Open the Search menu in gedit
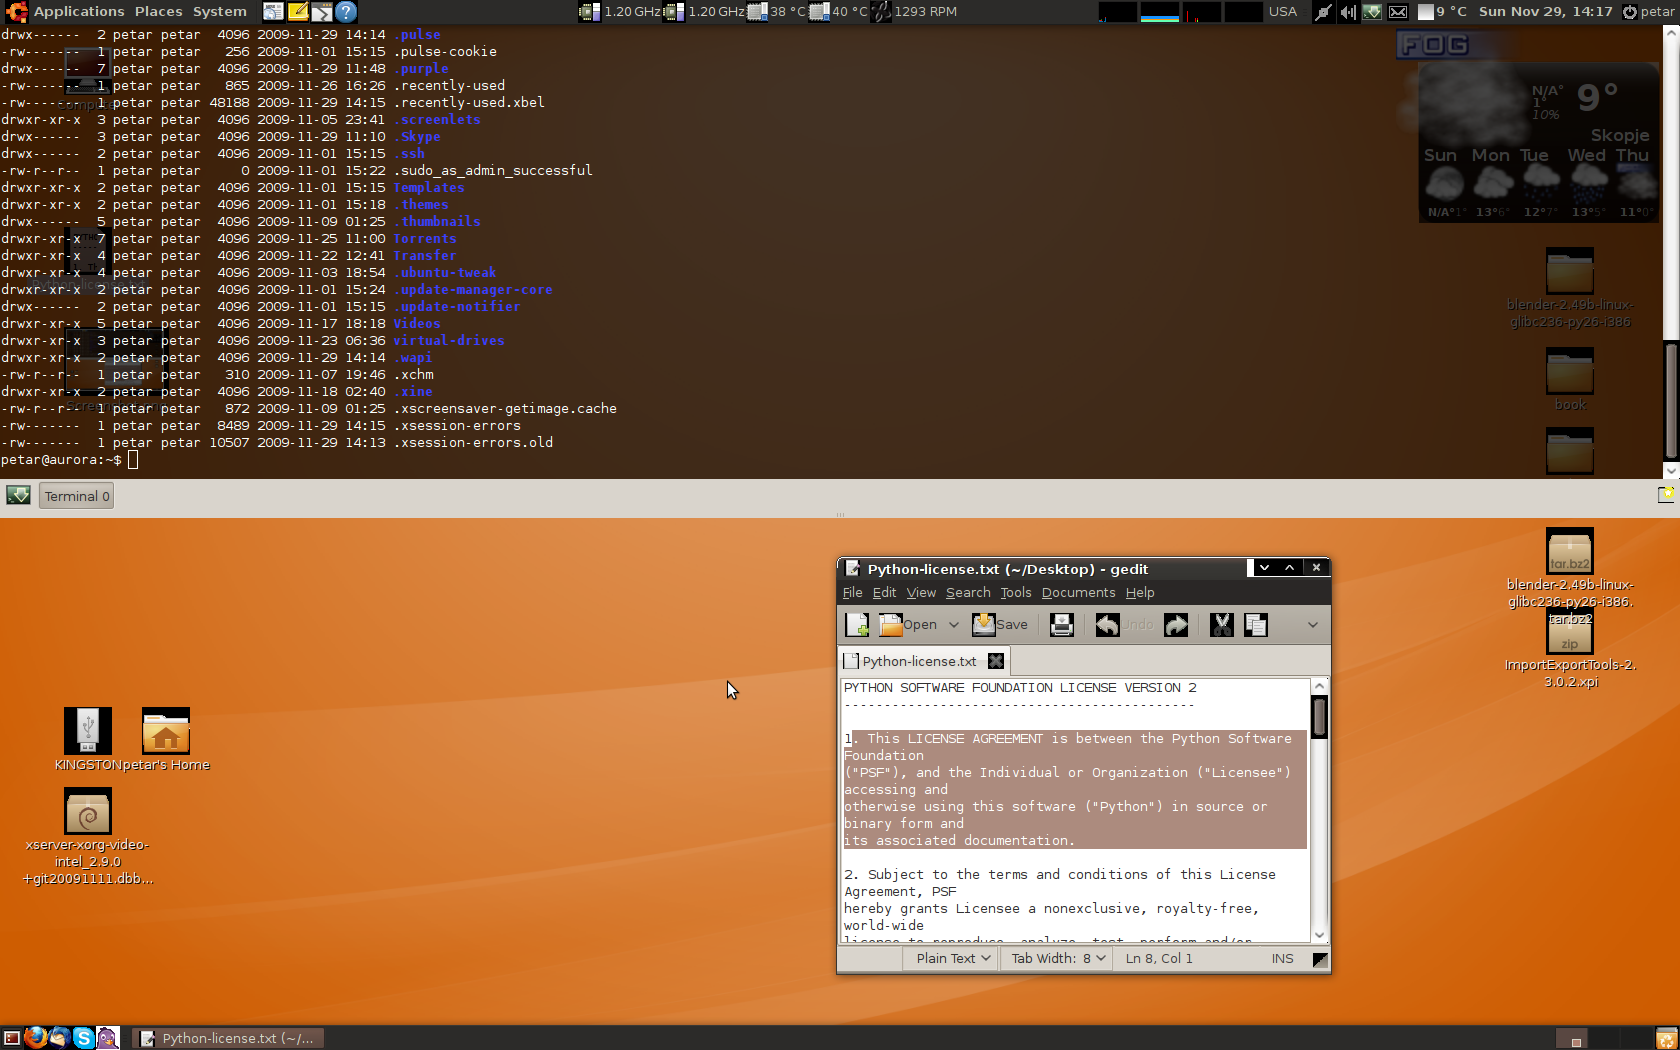 click(x=967, y=593)
